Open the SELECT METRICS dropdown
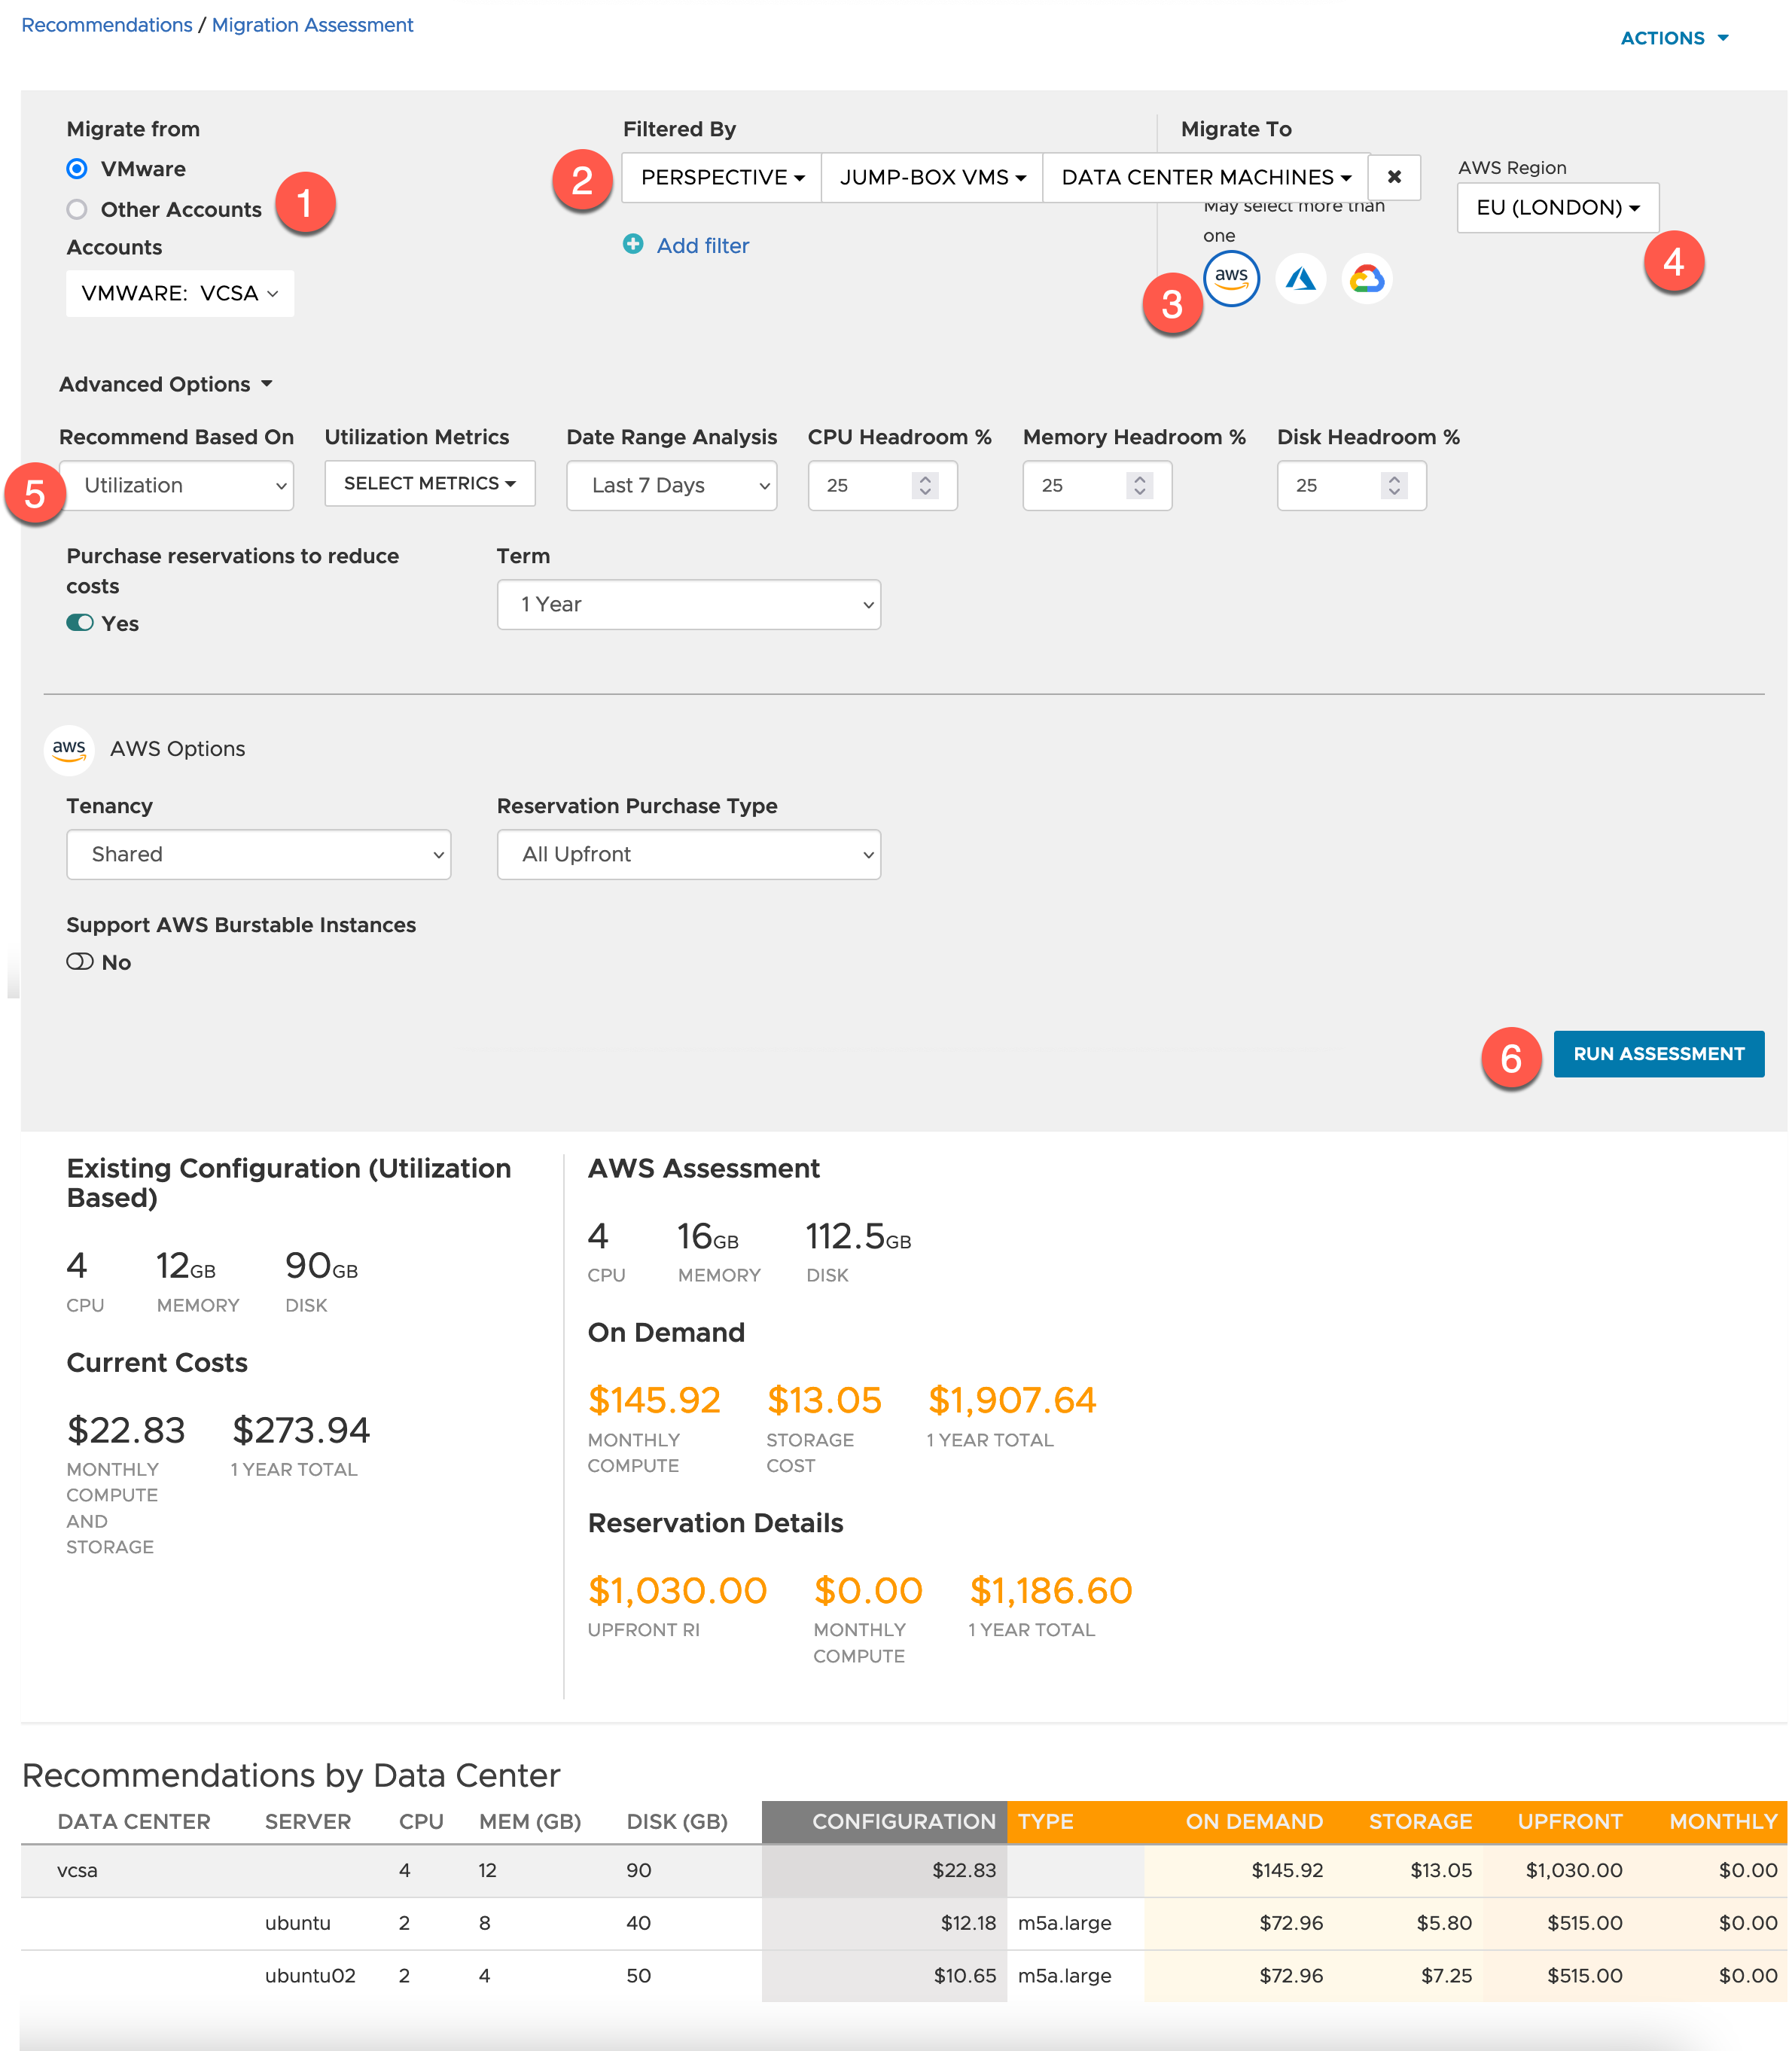The width and height of the screenshot is (1792, 2051). [430, 483]
